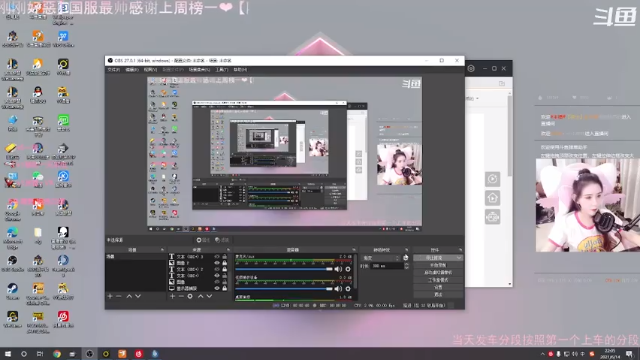Toggle eye visibility of second image source row

pyautogui.click(x=217, y=282)
